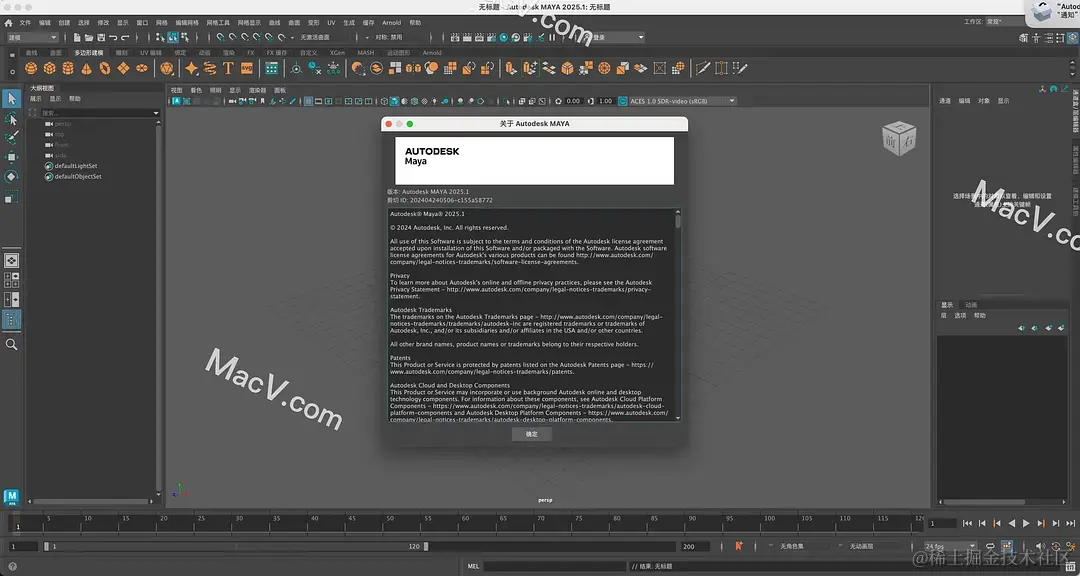Image resolution: width=1080 pixels, height=576 pixels.
Task: Choose the Lasso select tool
Action: (11, 119)
